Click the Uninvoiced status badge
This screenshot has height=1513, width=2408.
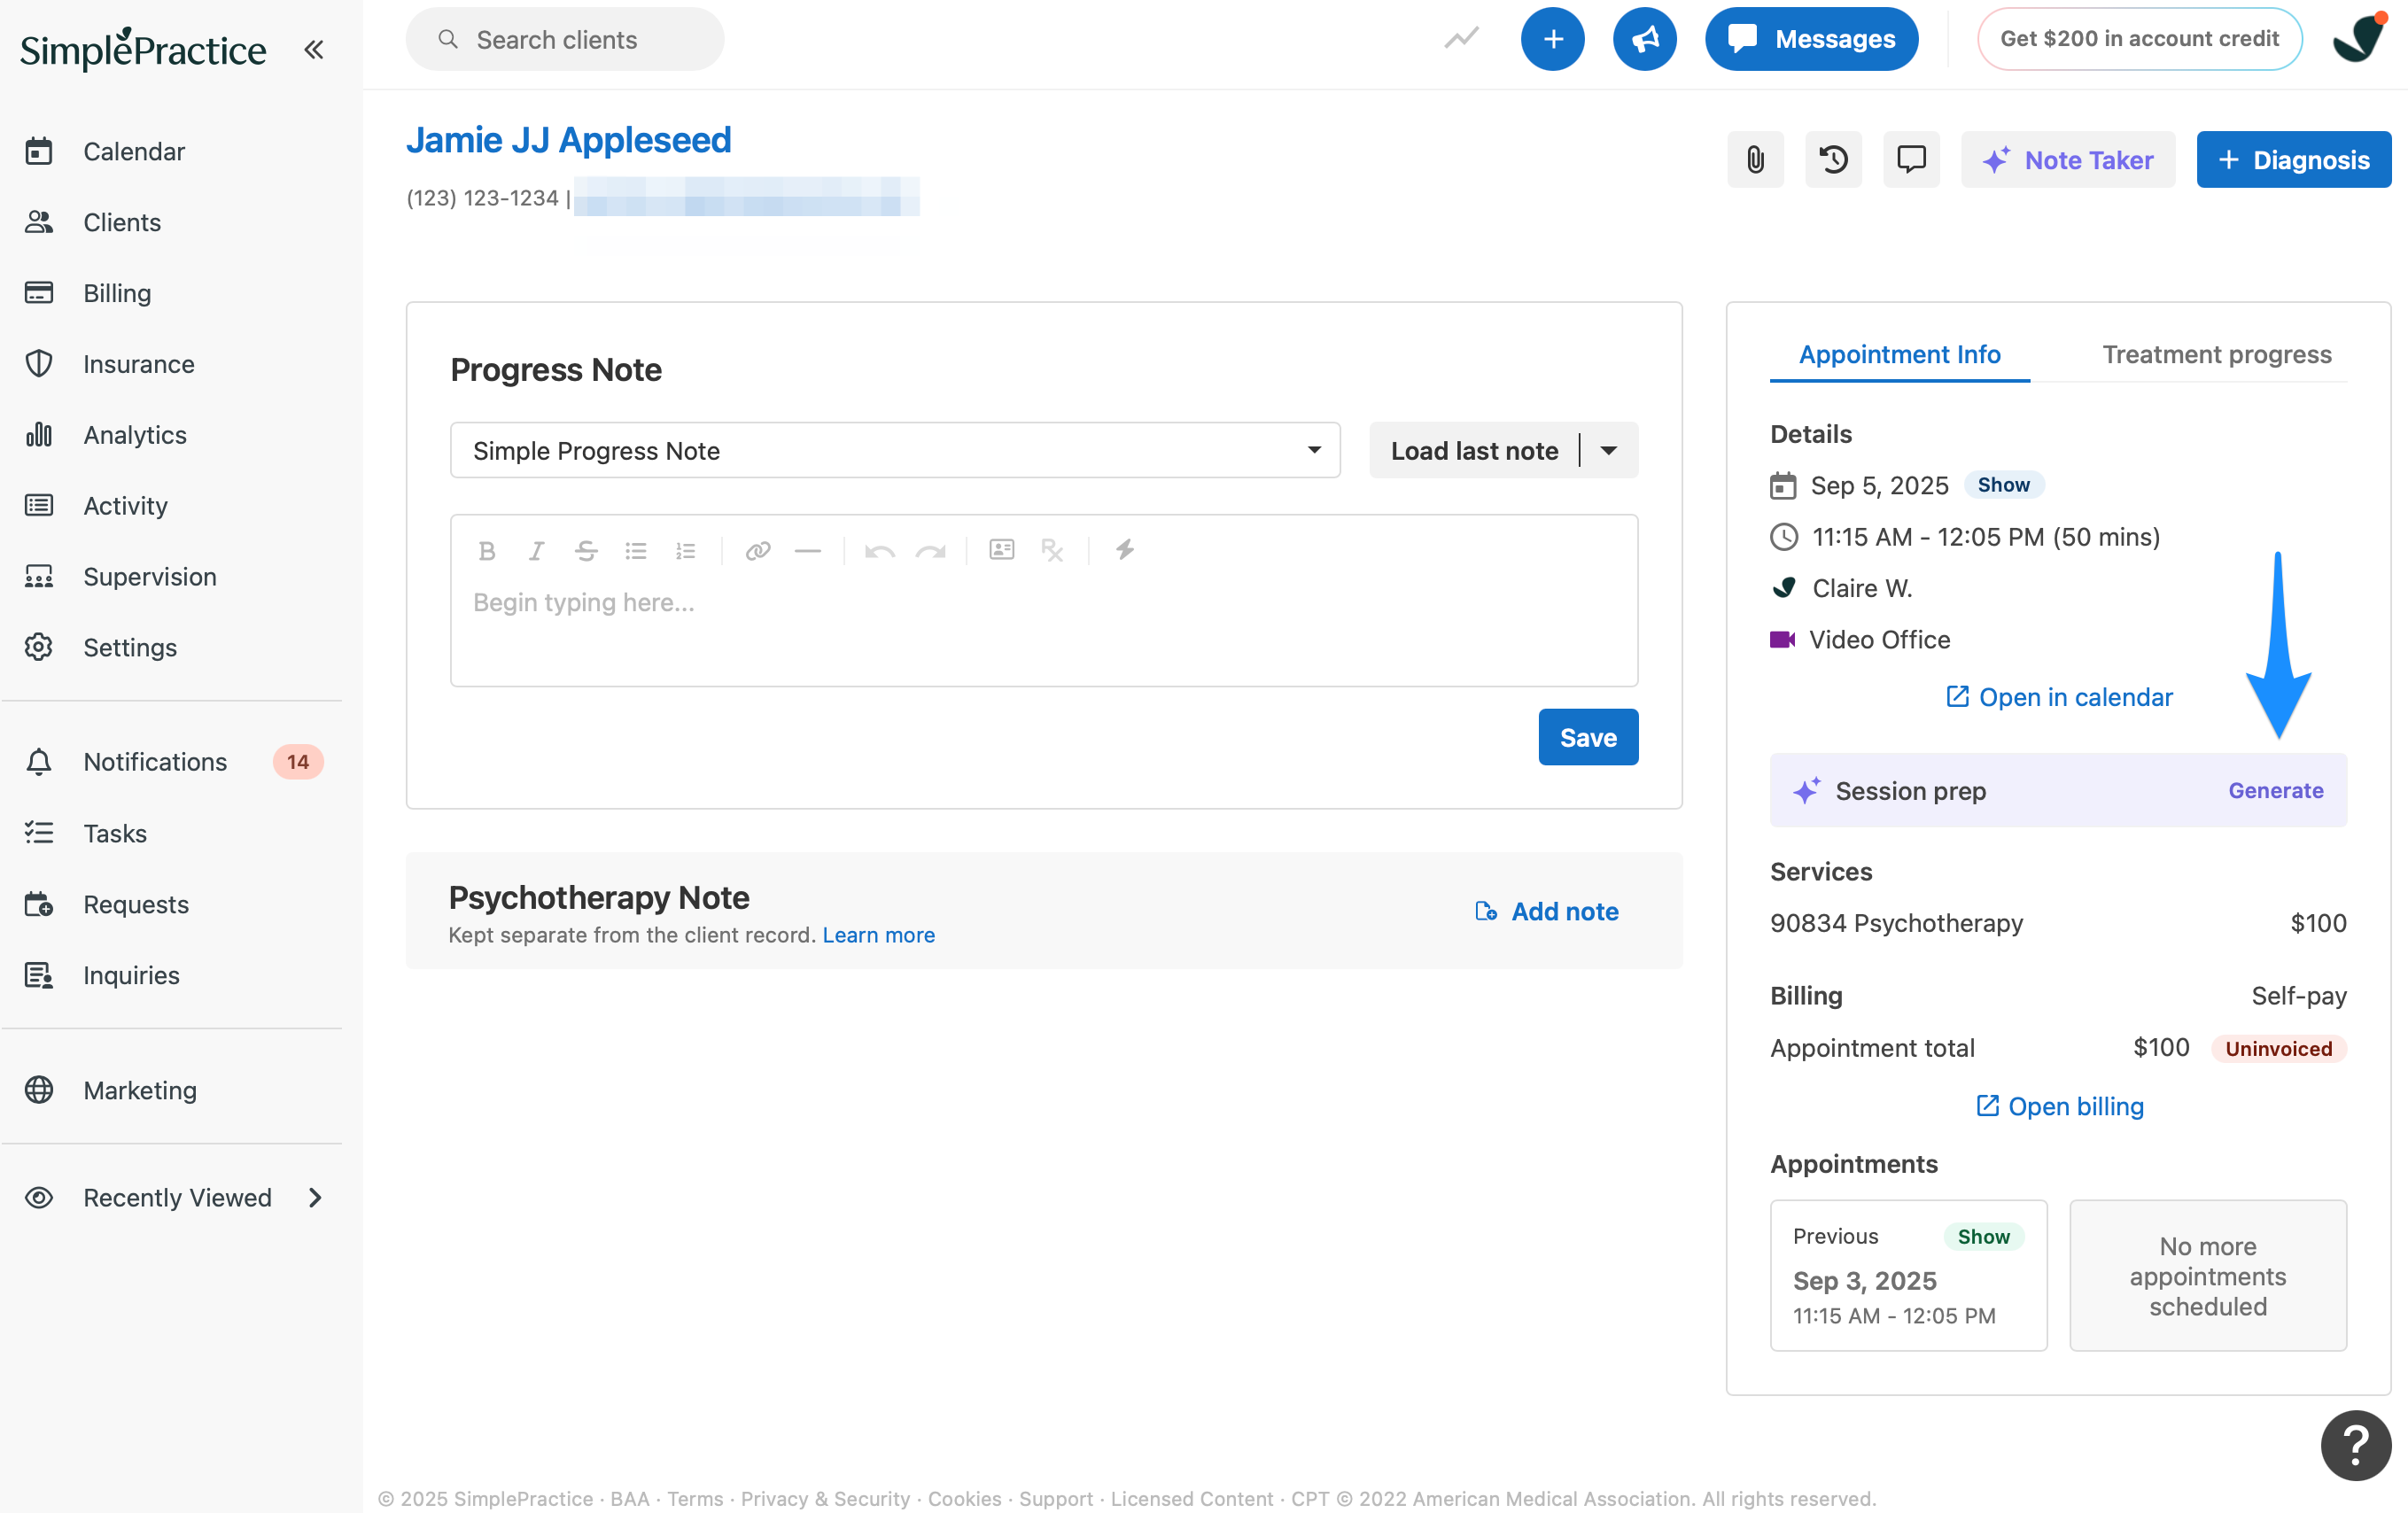[2278, 1048]
